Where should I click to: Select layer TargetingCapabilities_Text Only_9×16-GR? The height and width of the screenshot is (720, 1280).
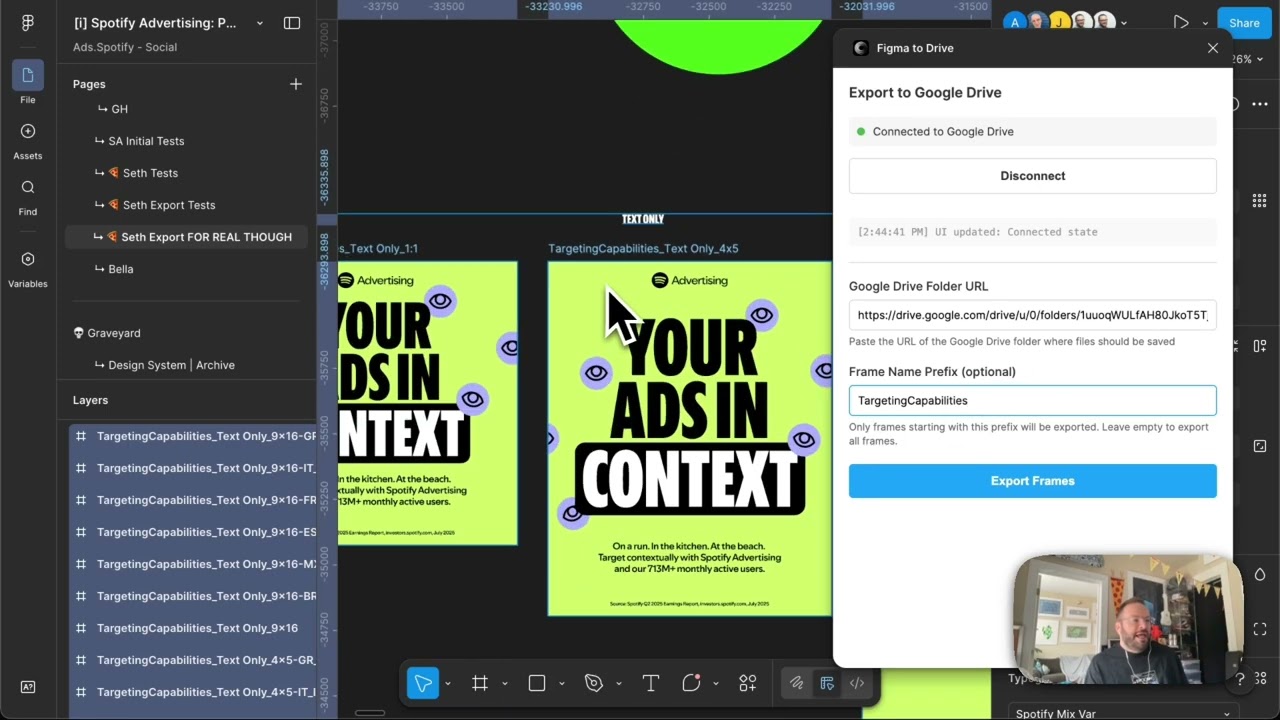coord(193,436)
